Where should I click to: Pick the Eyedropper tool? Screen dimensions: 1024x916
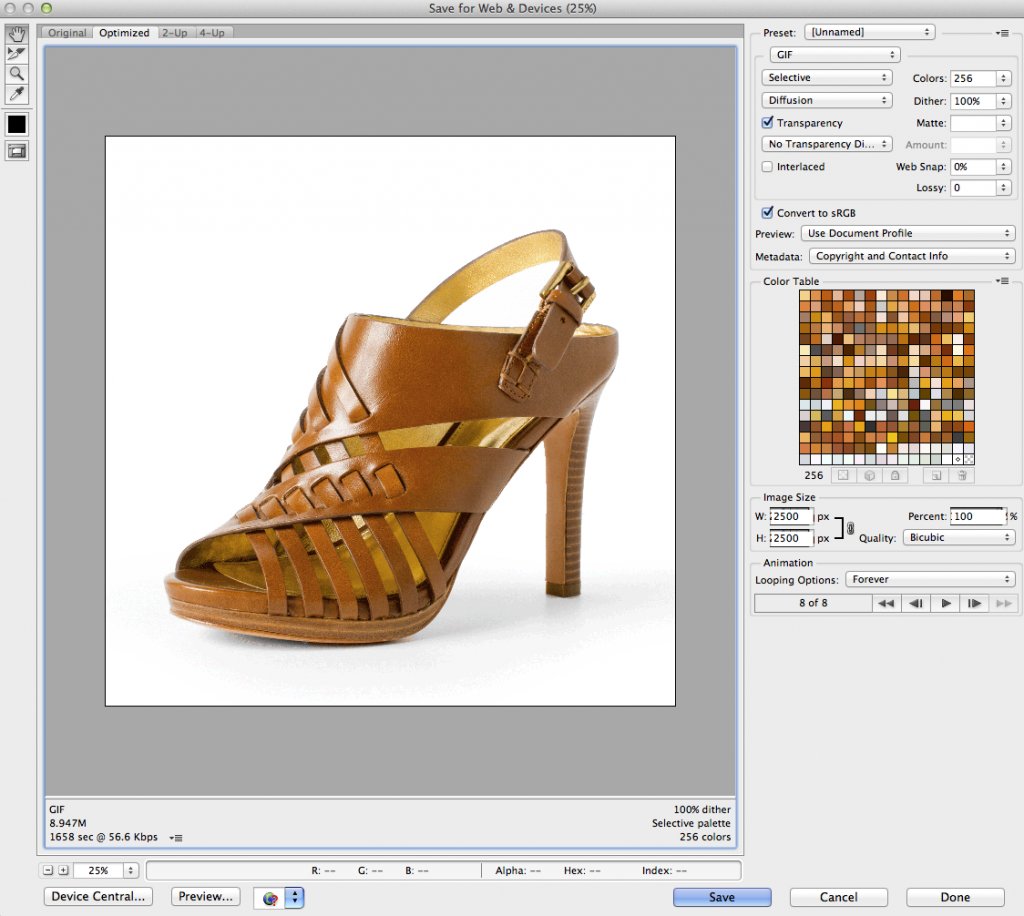(x=17, y=95)
